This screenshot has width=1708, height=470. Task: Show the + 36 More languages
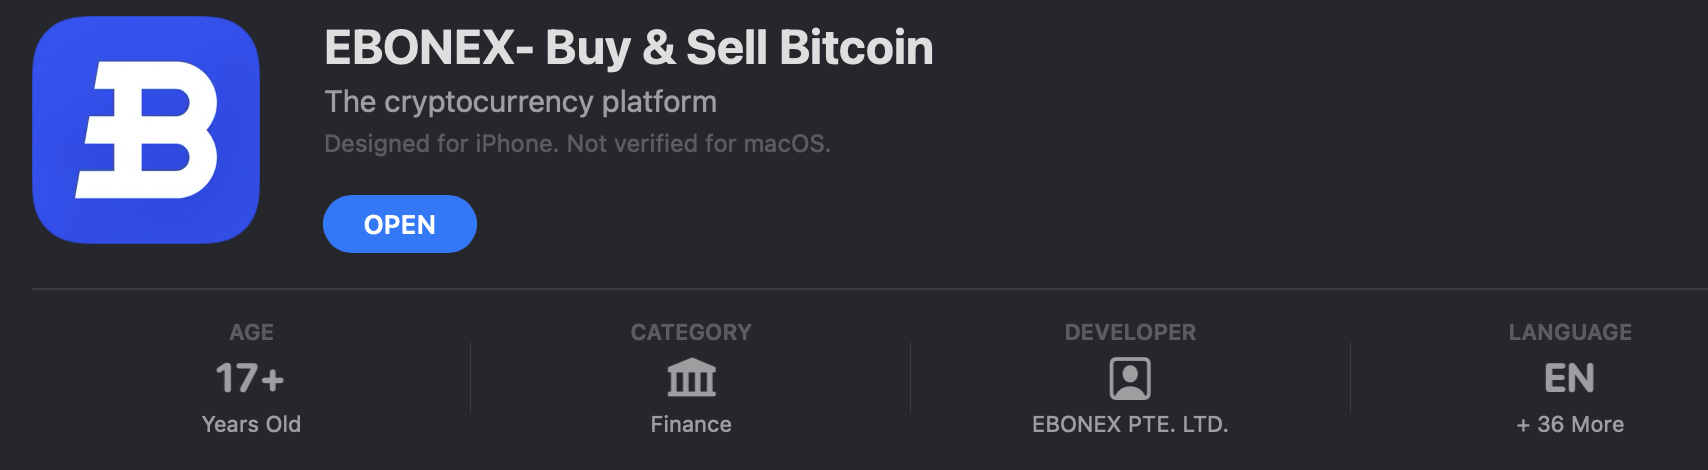pos(1570,424)
